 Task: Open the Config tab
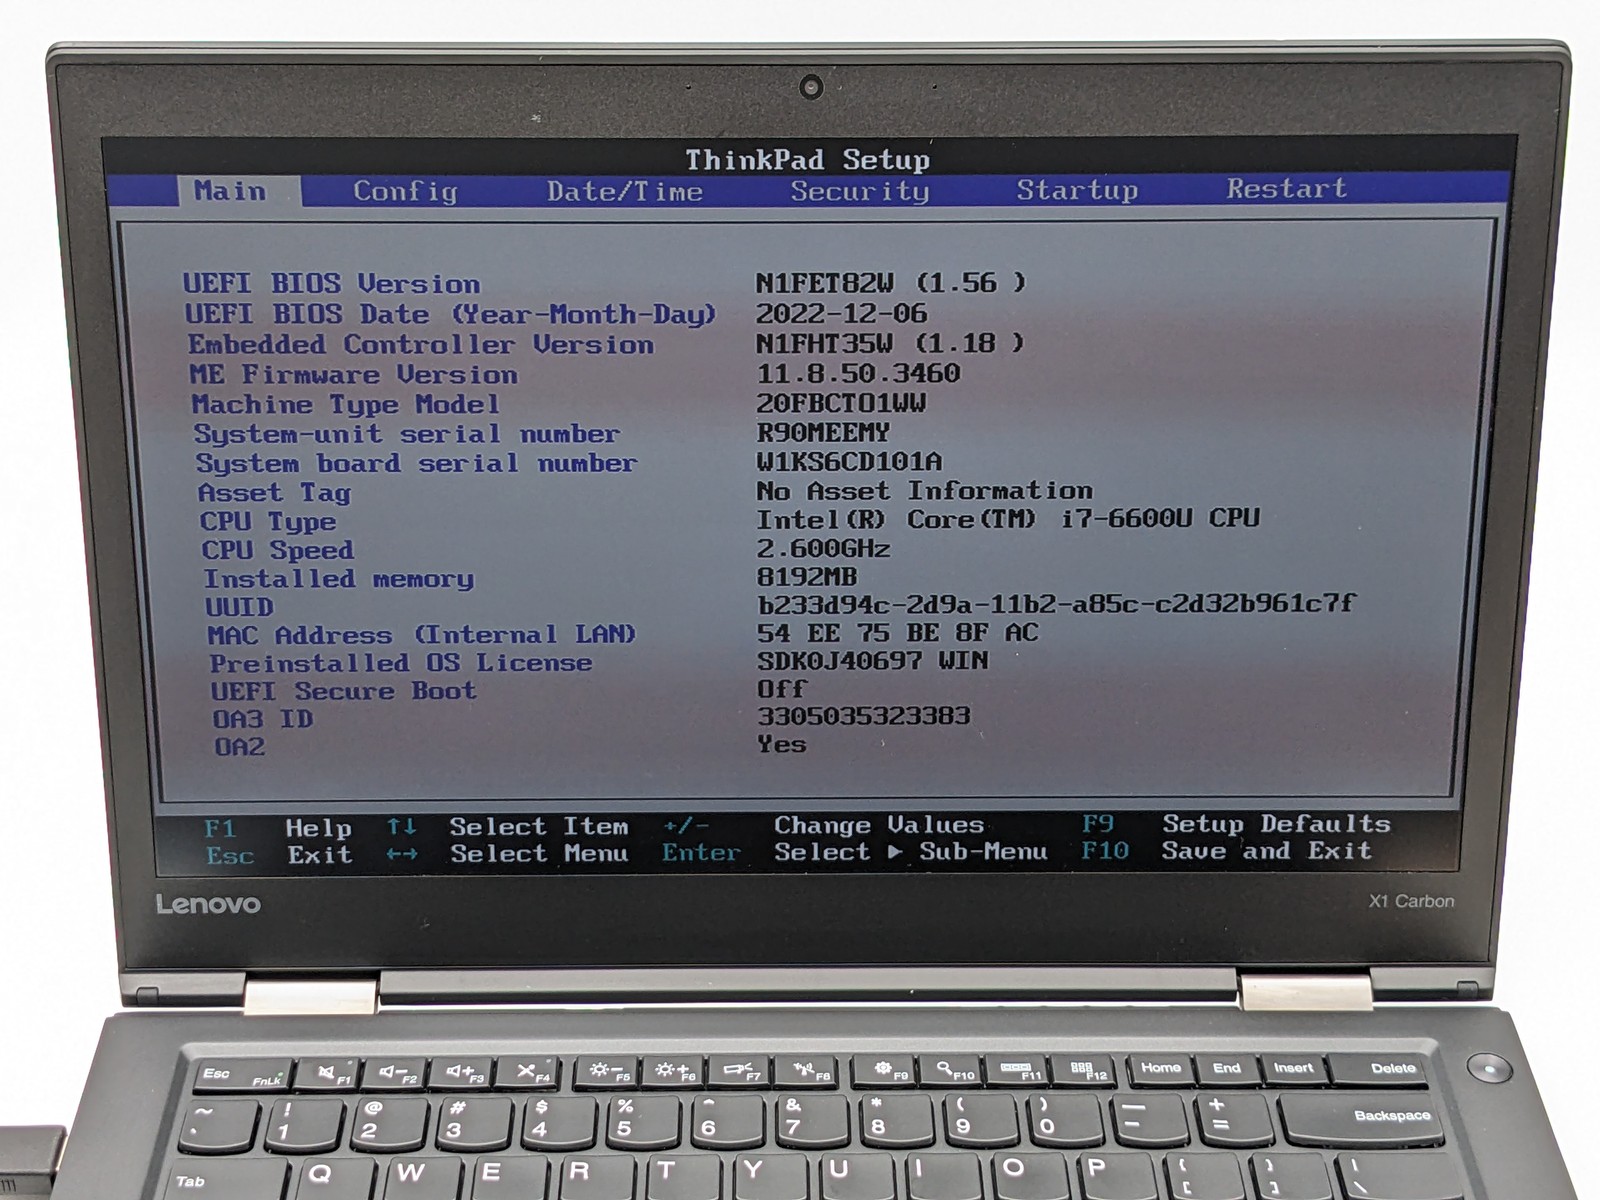coord(405,191)
